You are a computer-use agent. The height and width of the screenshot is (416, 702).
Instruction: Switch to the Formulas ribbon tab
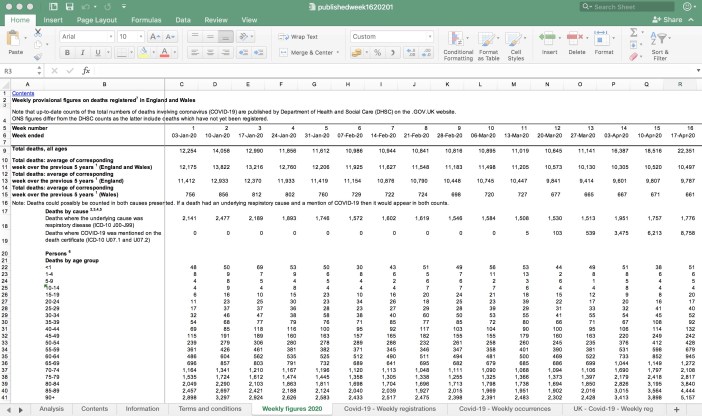tap(146, 20)
